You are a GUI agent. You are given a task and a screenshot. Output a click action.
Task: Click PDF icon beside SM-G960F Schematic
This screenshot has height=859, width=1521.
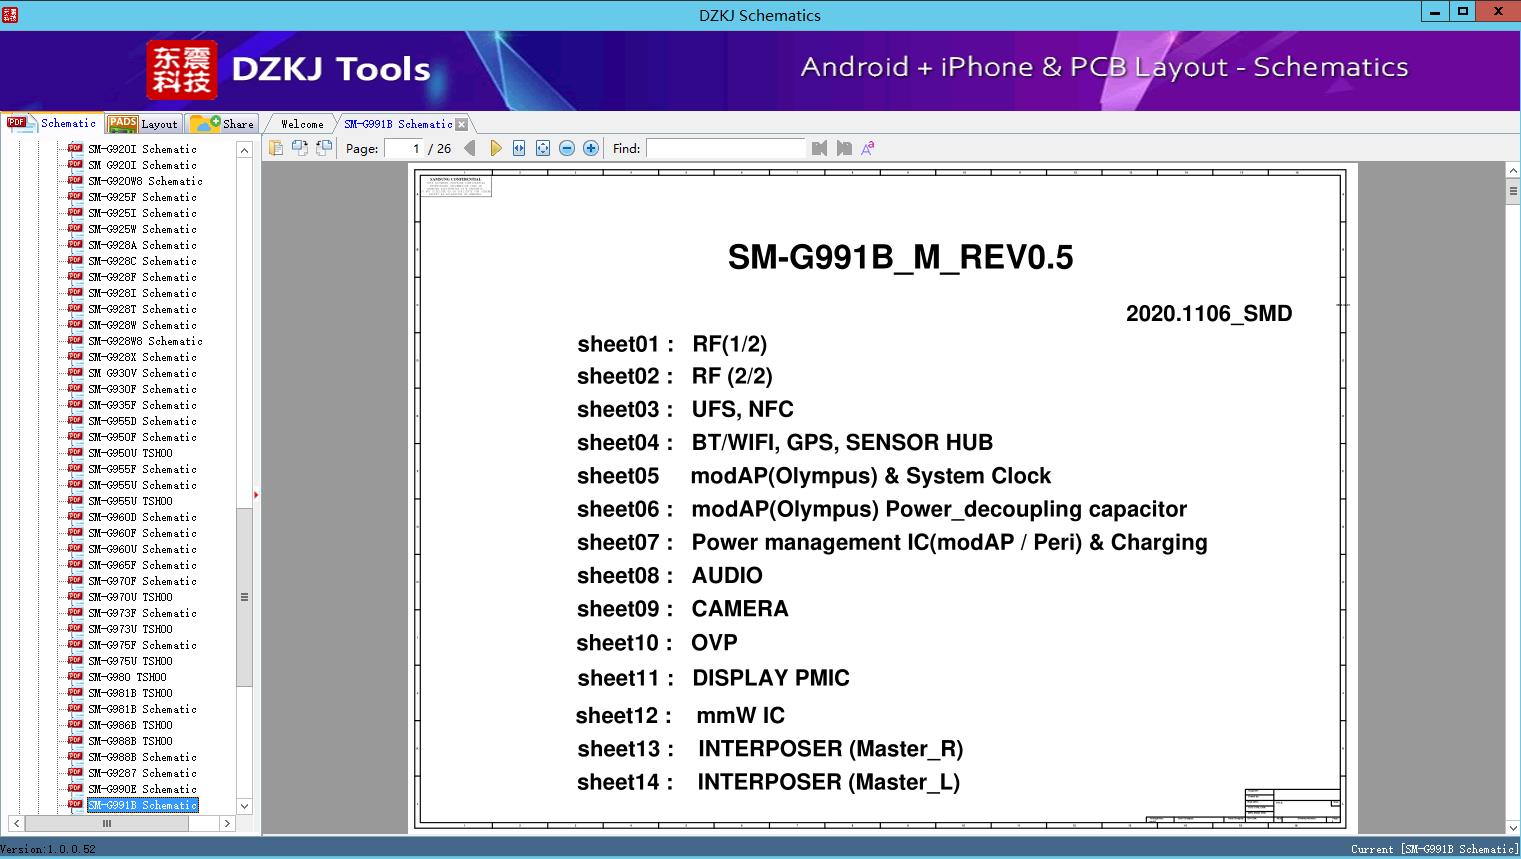(75, 532)
